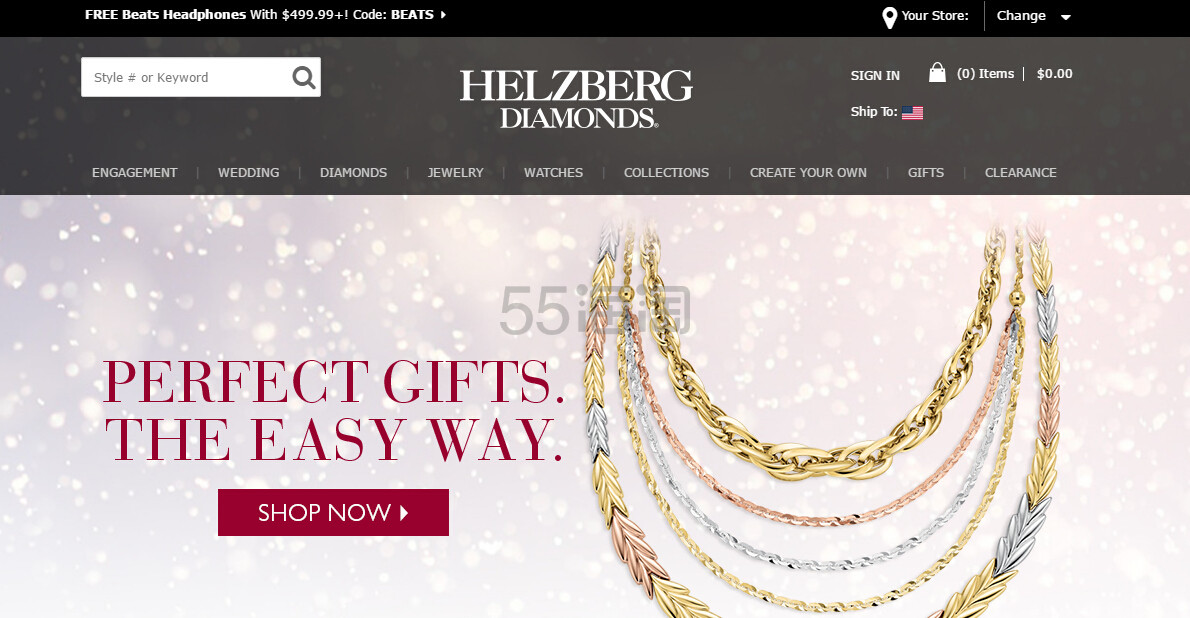Image resolution: width=1190 pixels, height=618 pixels.
Task: Open the Engagement menu
Action: pos(134,172)
